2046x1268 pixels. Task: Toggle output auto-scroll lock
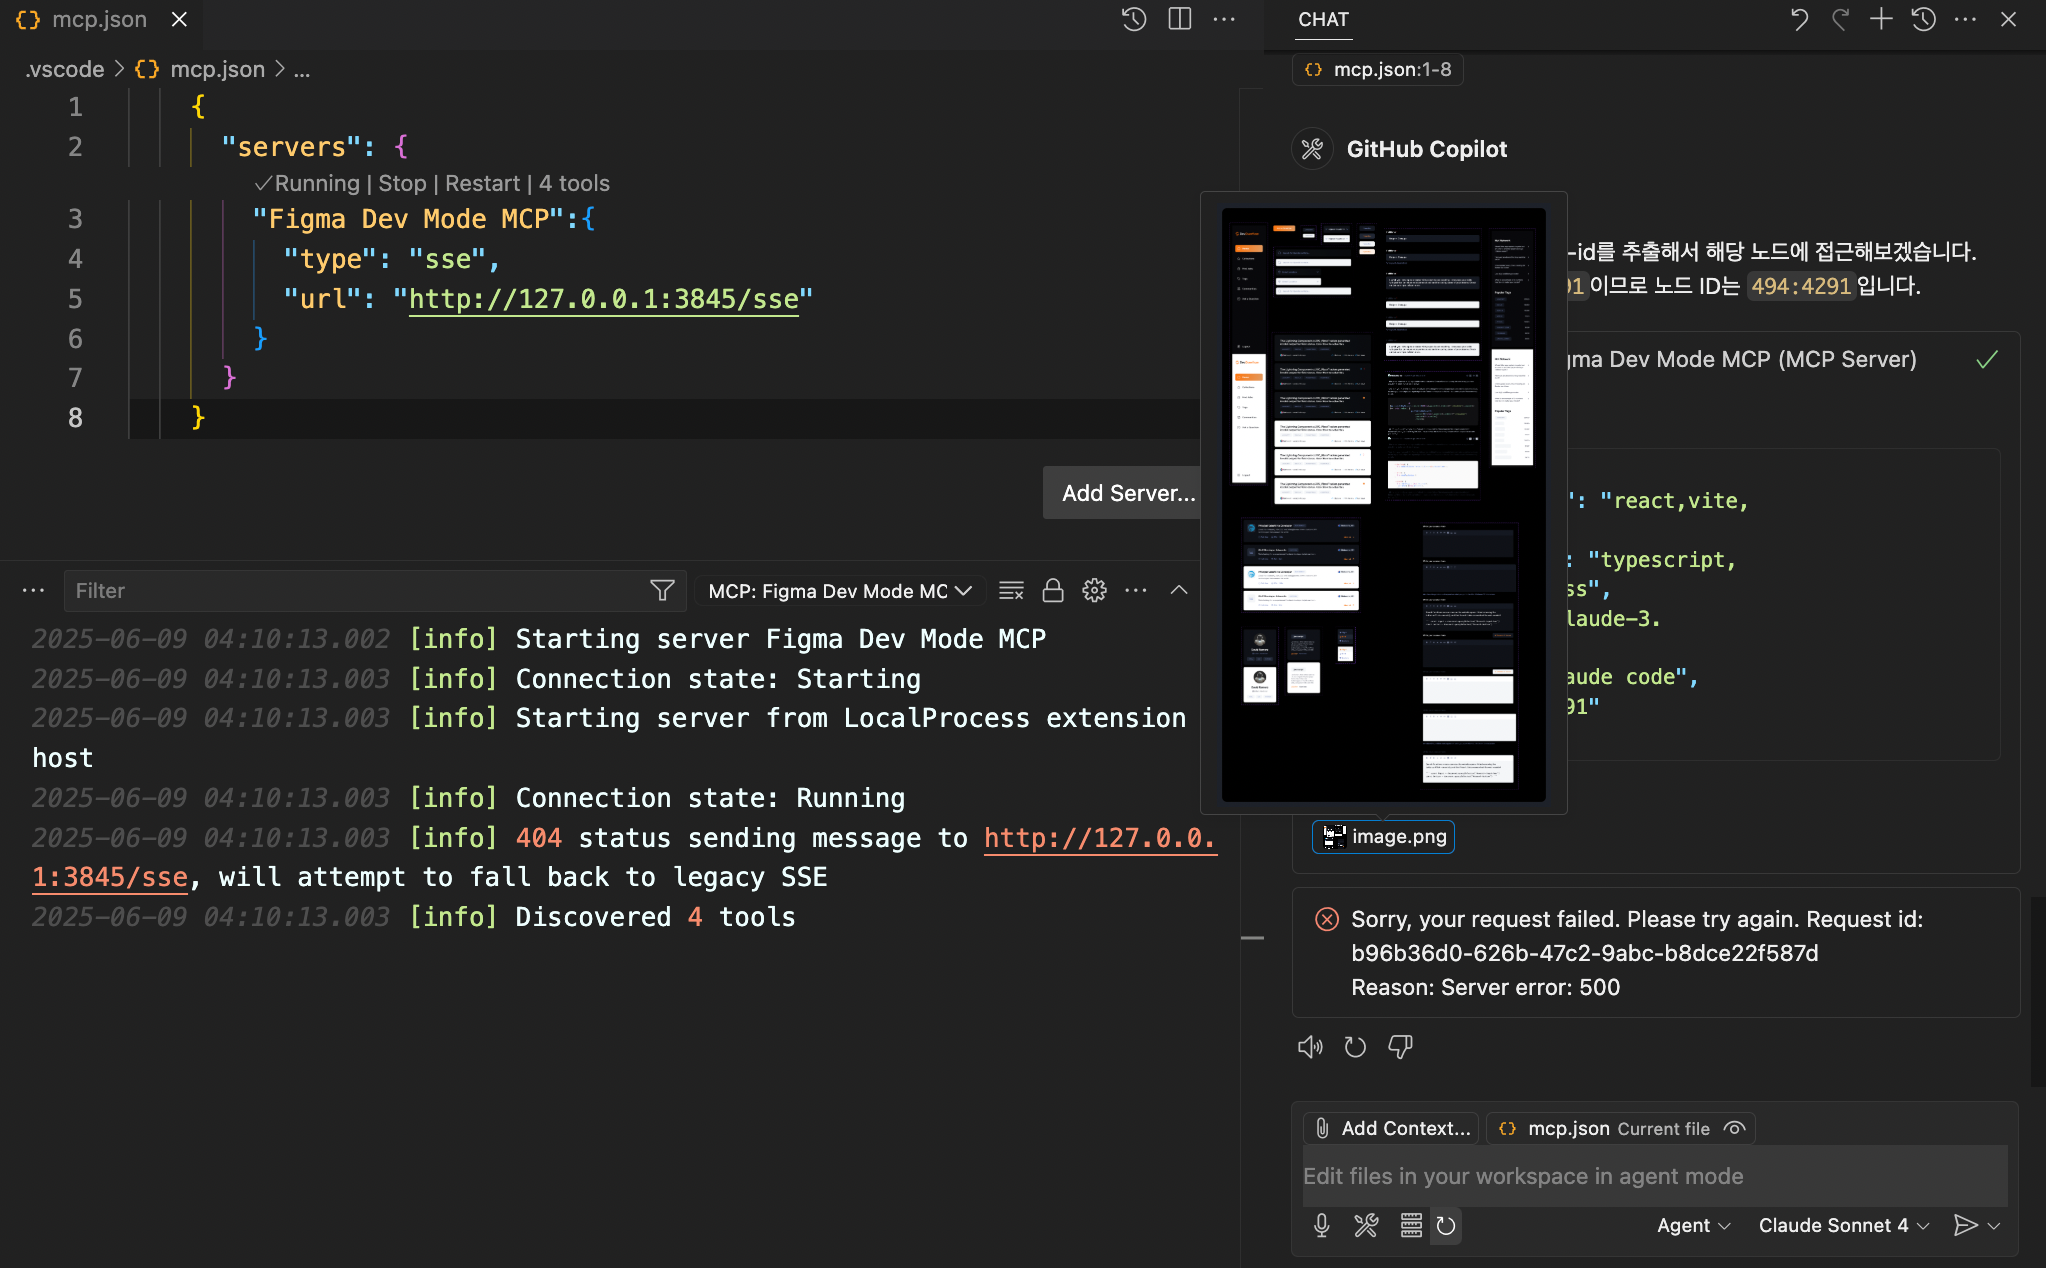(1053, 591)
